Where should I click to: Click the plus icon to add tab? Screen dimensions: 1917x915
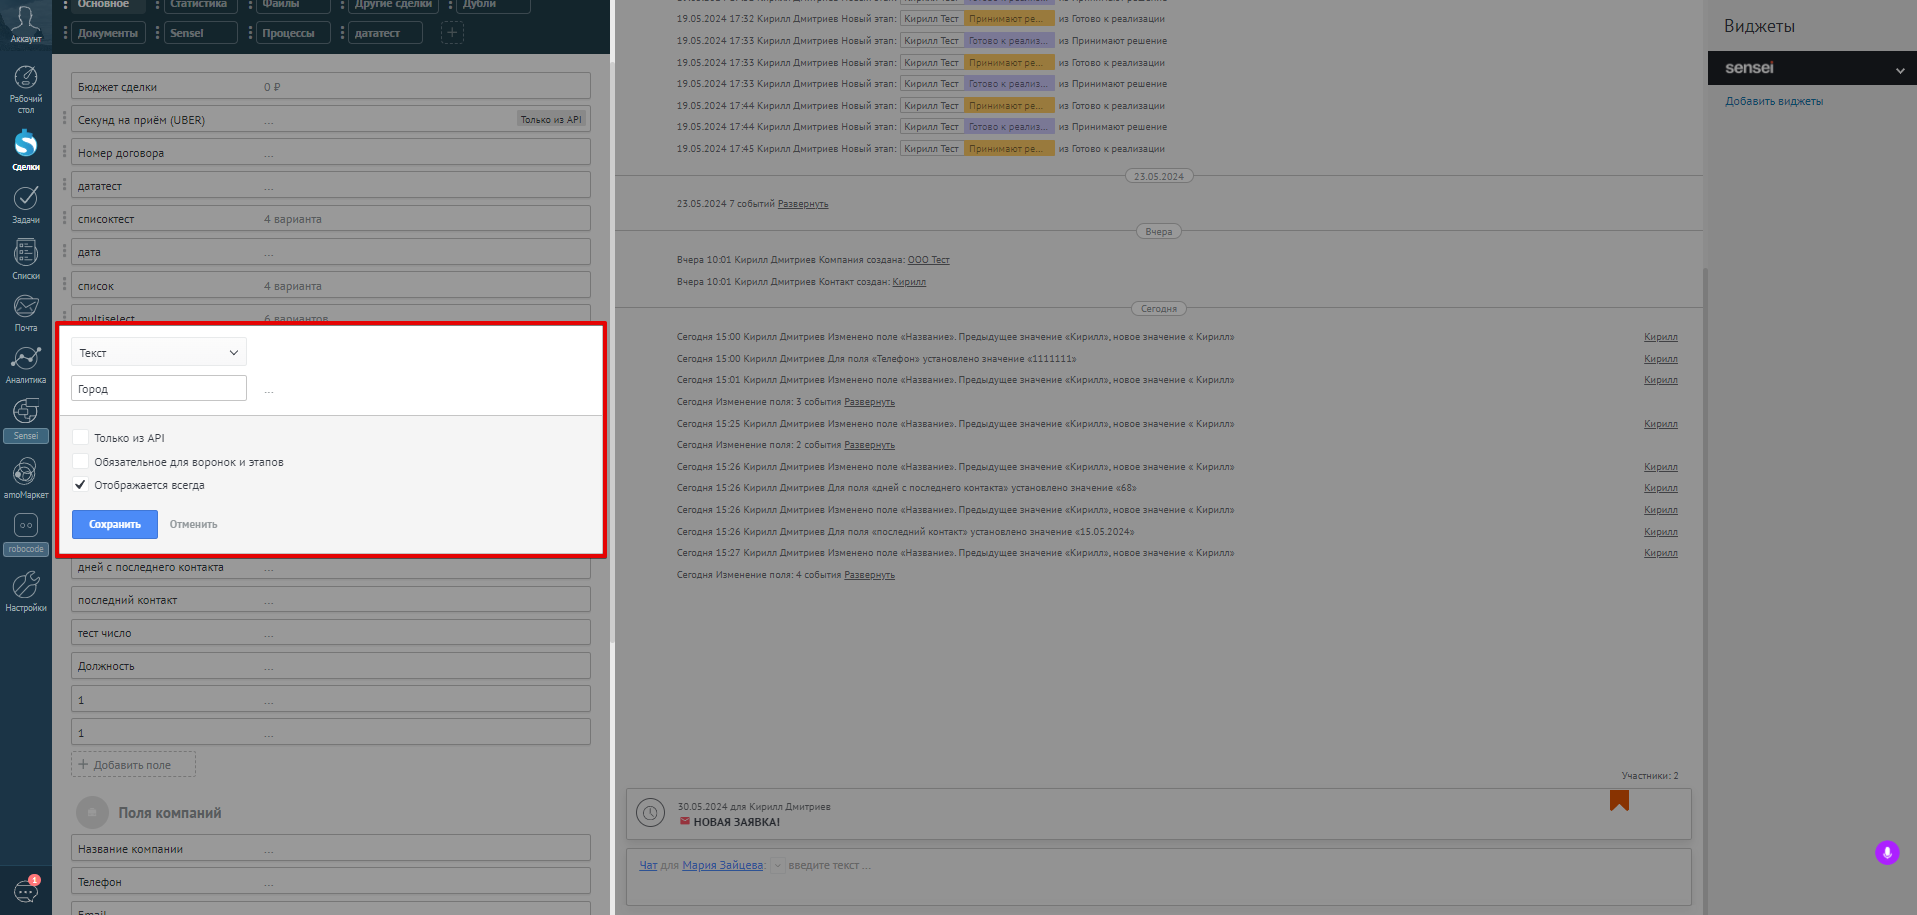pos(452,33)
